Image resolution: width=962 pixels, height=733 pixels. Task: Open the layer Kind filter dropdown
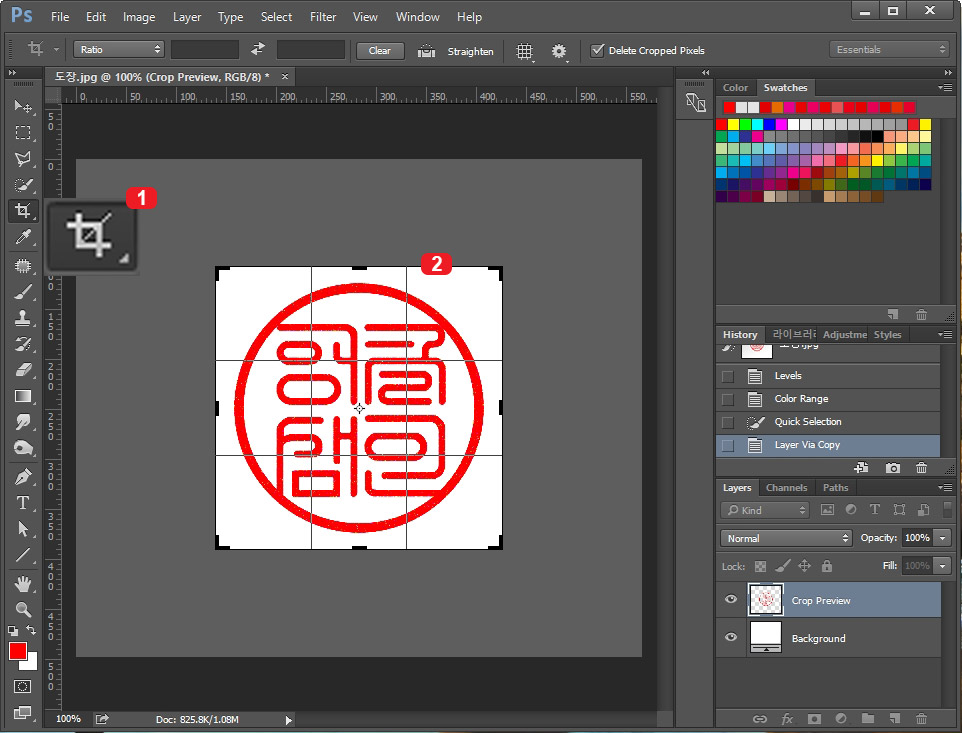click(x=765, y=510)
